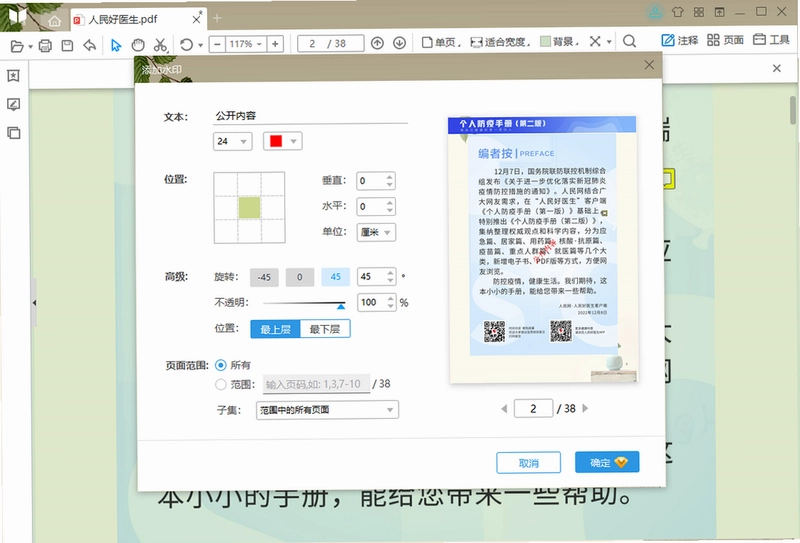Open the 注释 annotation menu

tap(680, 40)
